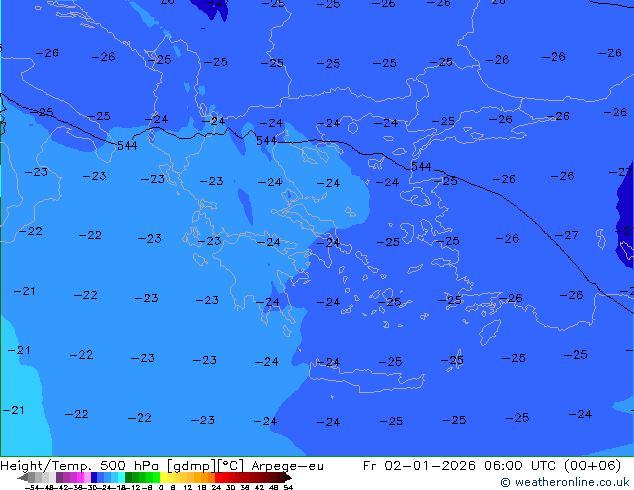This screenshot has height=490, width=634.
Task: Select the '[°C]' unit label
Action: (x=230, y=466)
